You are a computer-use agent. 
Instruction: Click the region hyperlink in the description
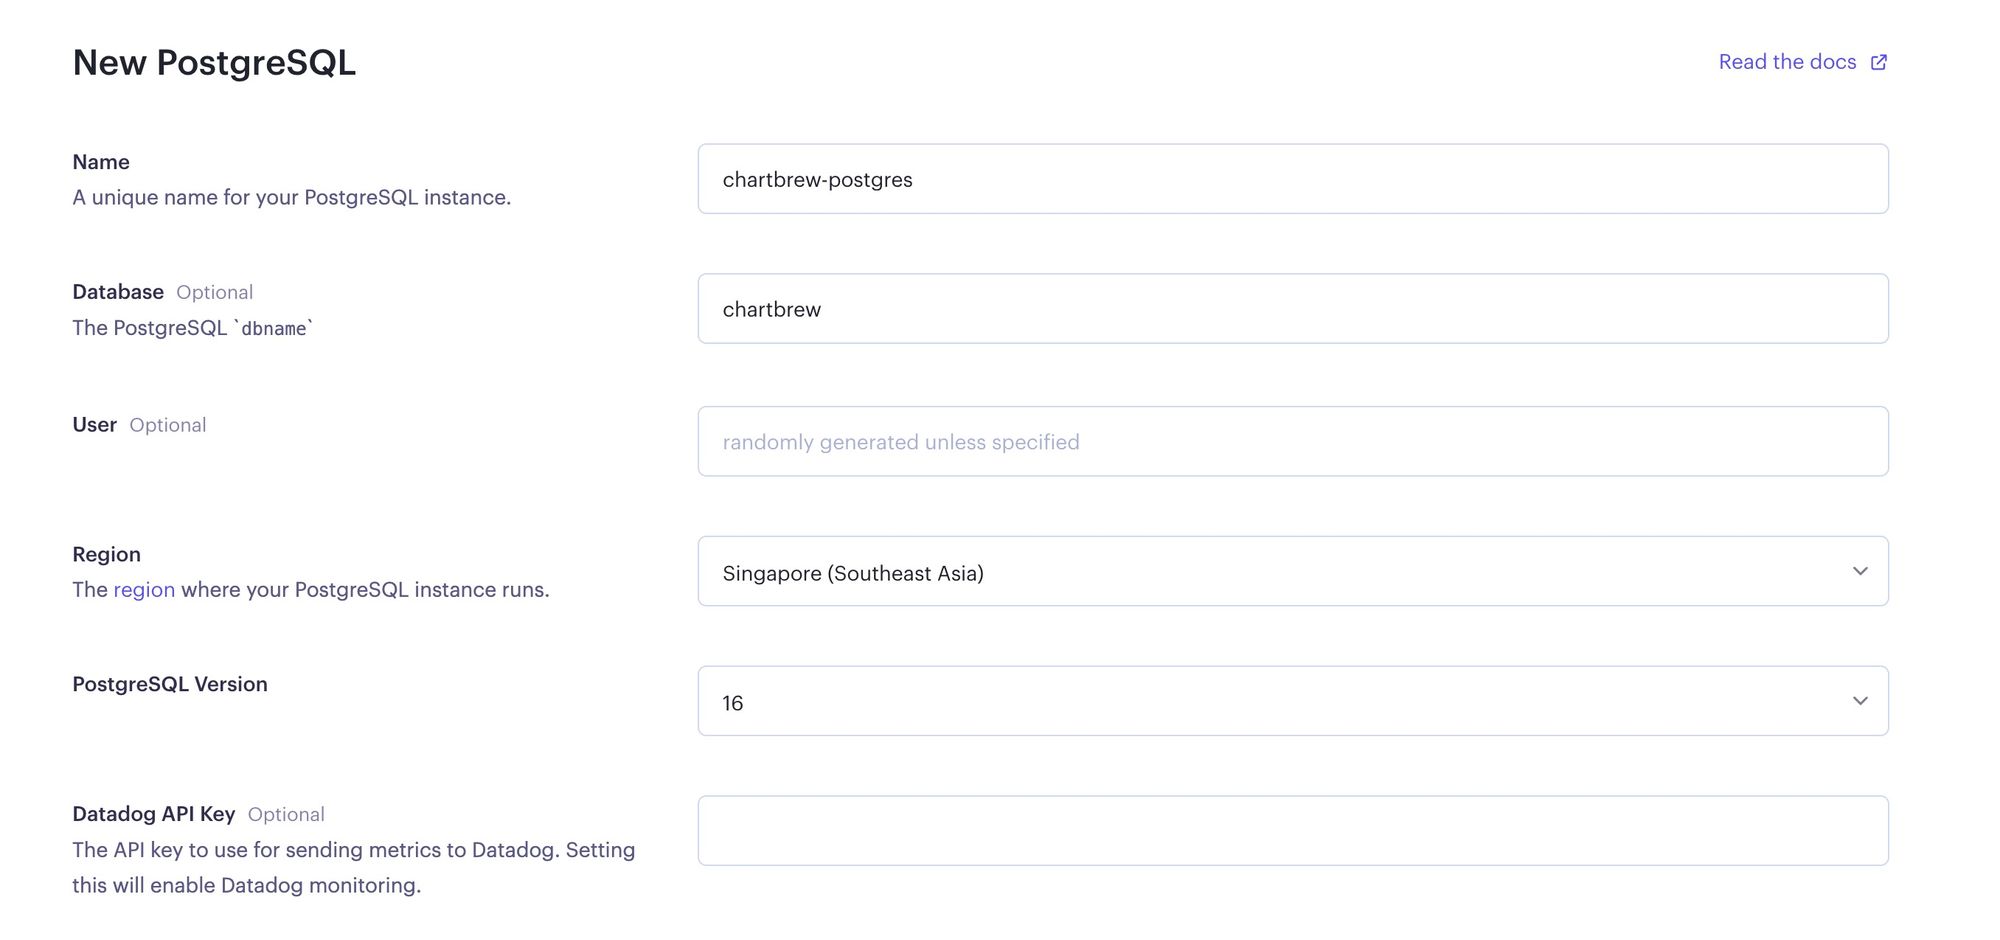[143, 589]
